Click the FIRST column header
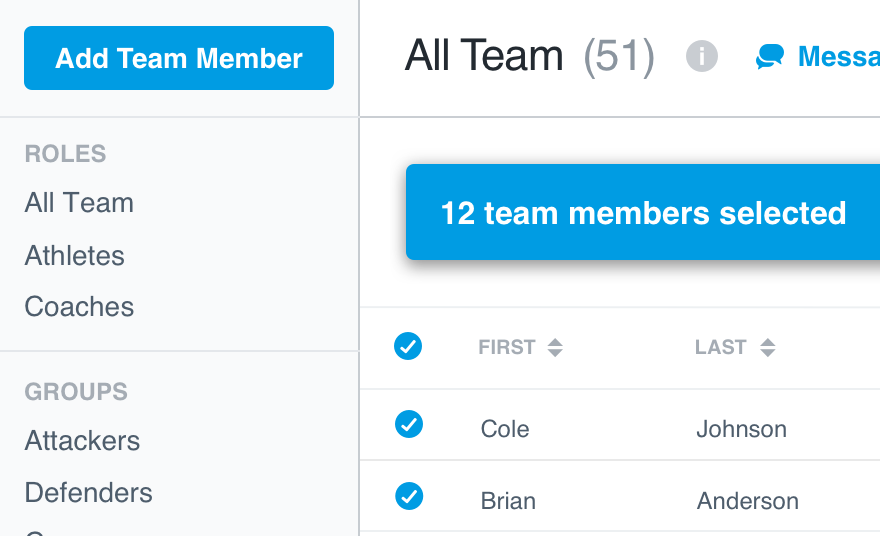Image resolution: width=880 pixels, height=536 pixels. (x=507, y=347)
